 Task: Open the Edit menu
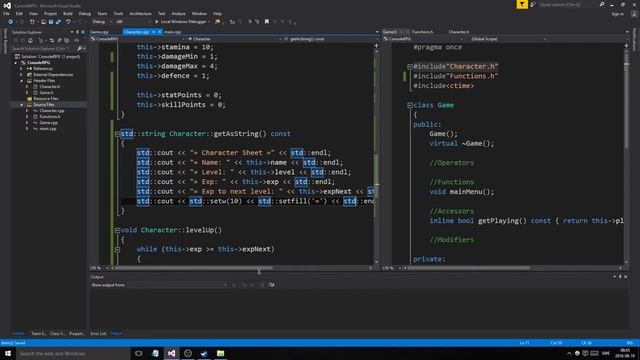pos(19,13)
